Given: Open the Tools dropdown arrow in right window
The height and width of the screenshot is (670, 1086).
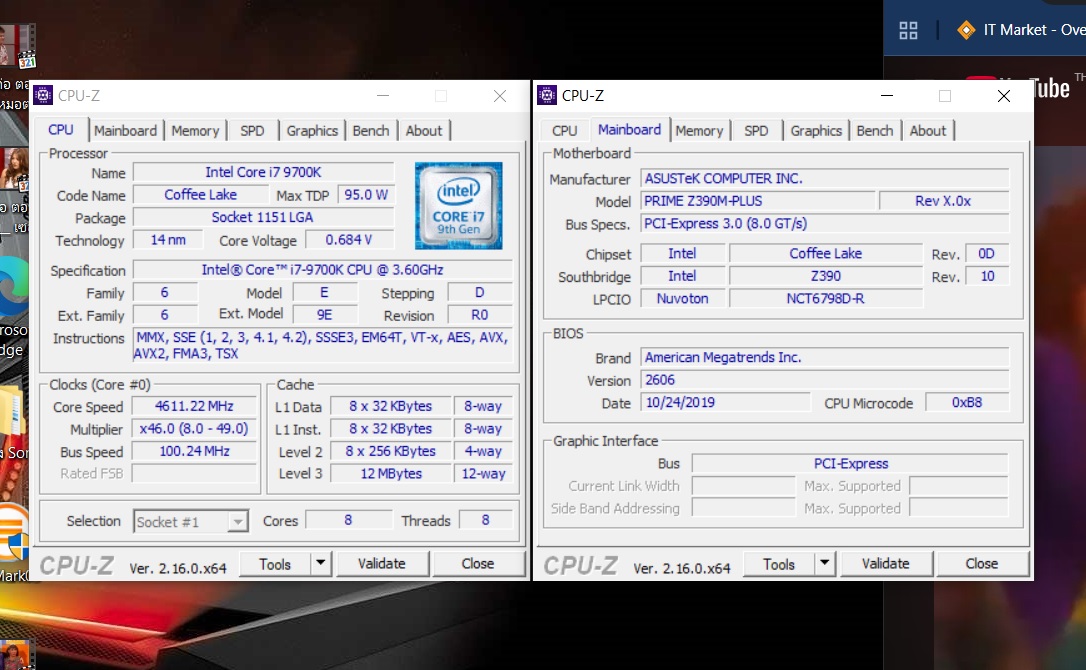Looking at the screenshot, I should tap(824, 564).
